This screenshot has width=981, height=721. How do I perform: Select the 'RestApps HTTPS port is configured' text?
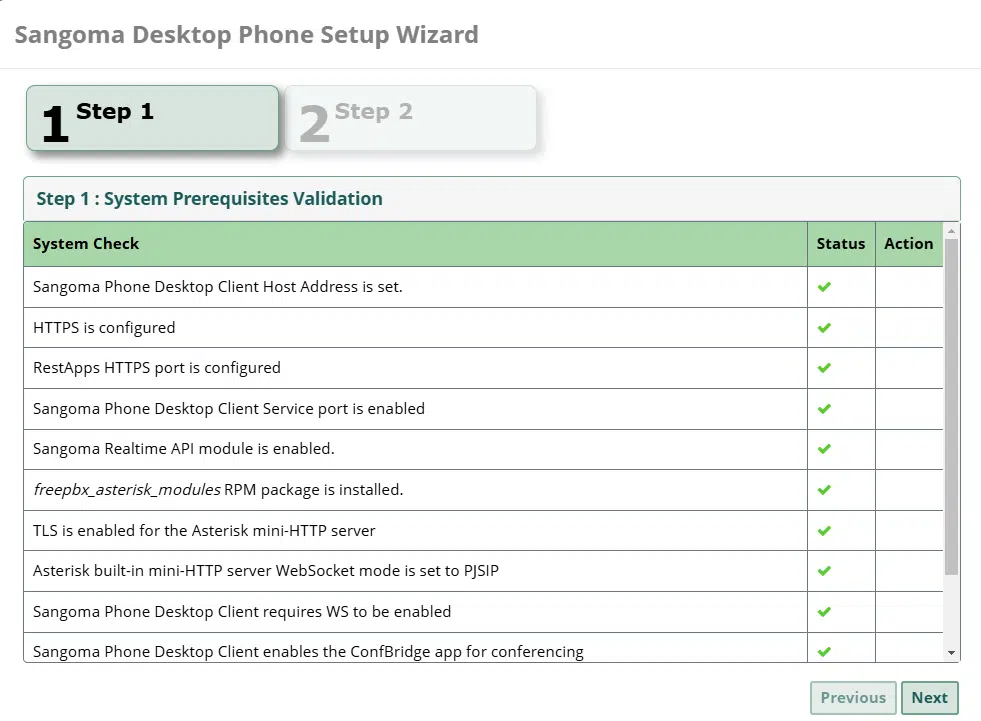pos(156,368)
